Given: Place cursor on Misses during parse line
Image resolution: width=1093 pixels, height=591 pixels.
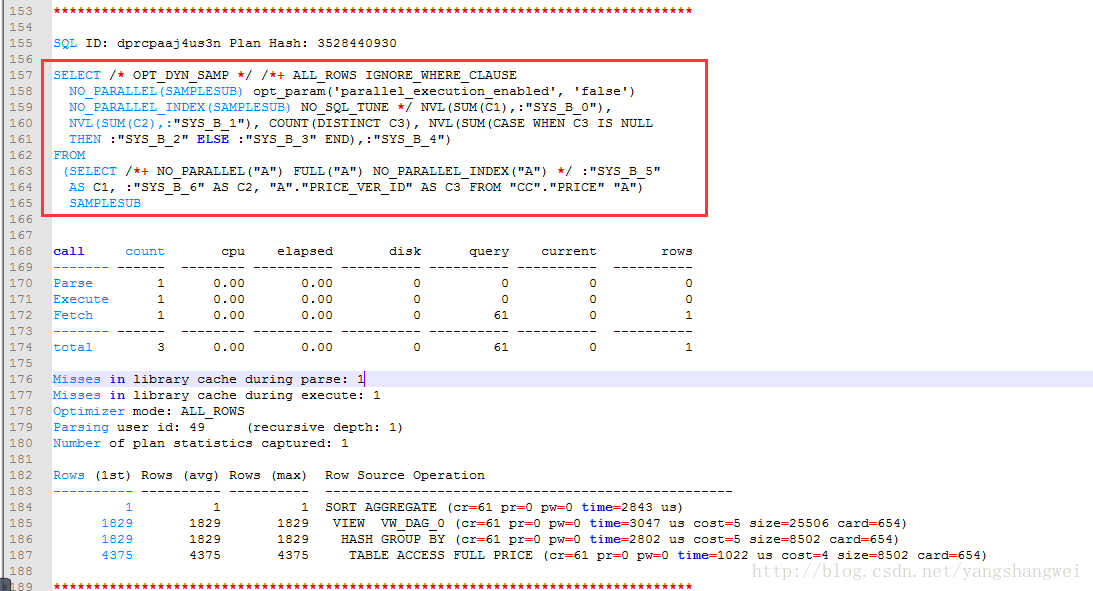Looking at the screenshot, I should (x=208, y=380).
